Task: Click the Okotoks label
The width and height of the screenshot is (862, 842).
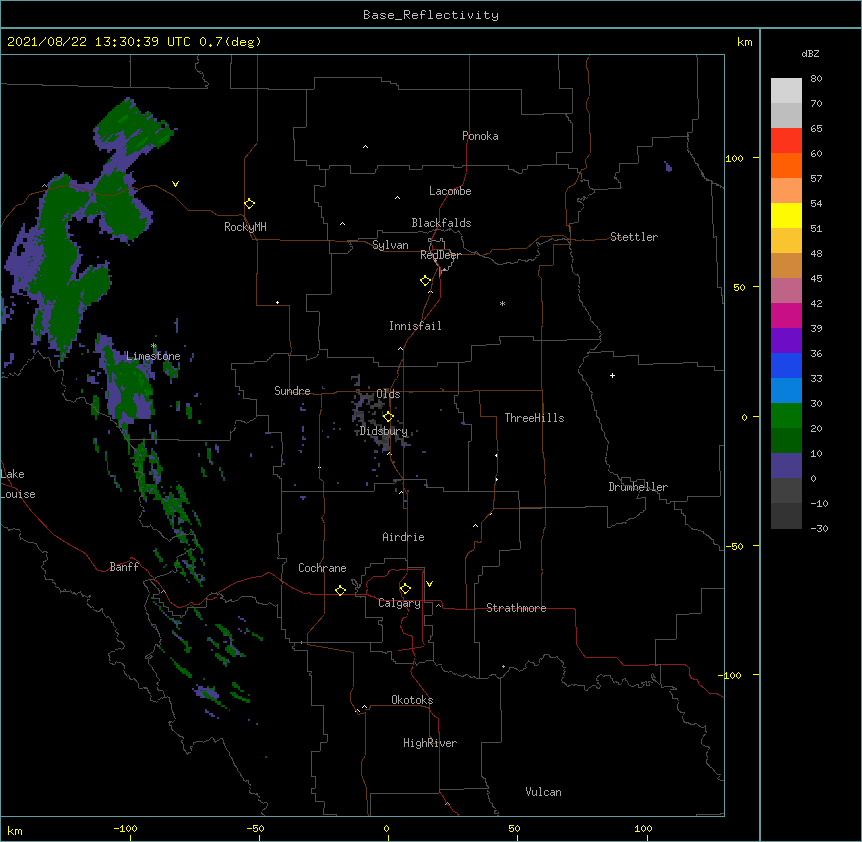Action: 412,700
